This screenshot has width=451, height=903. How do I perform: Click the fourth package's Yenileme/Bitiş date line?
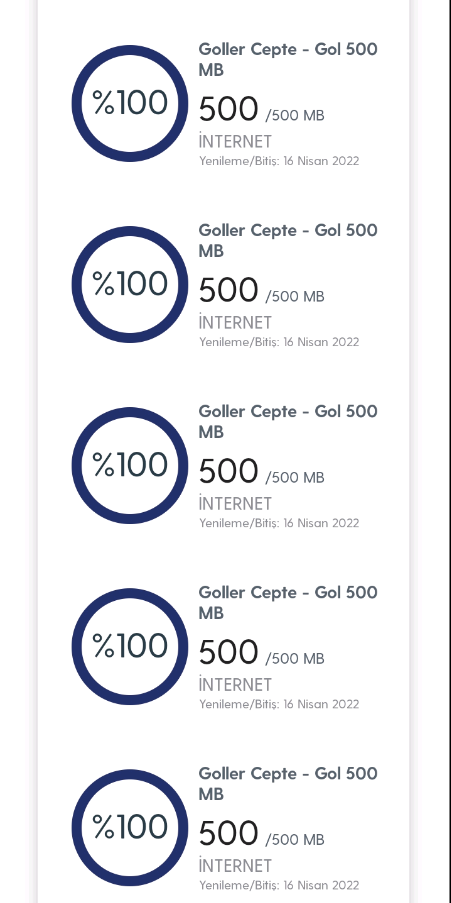click(x=279, y=704)
